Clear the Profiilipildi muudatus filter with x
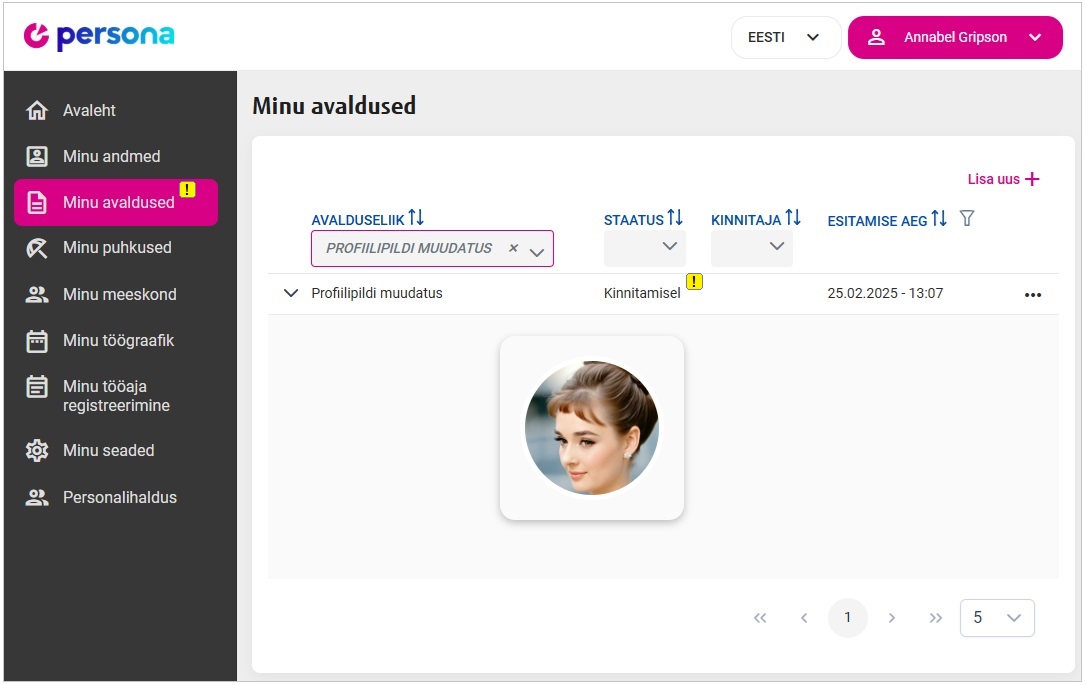1086x685 pixels. [513, 247]
